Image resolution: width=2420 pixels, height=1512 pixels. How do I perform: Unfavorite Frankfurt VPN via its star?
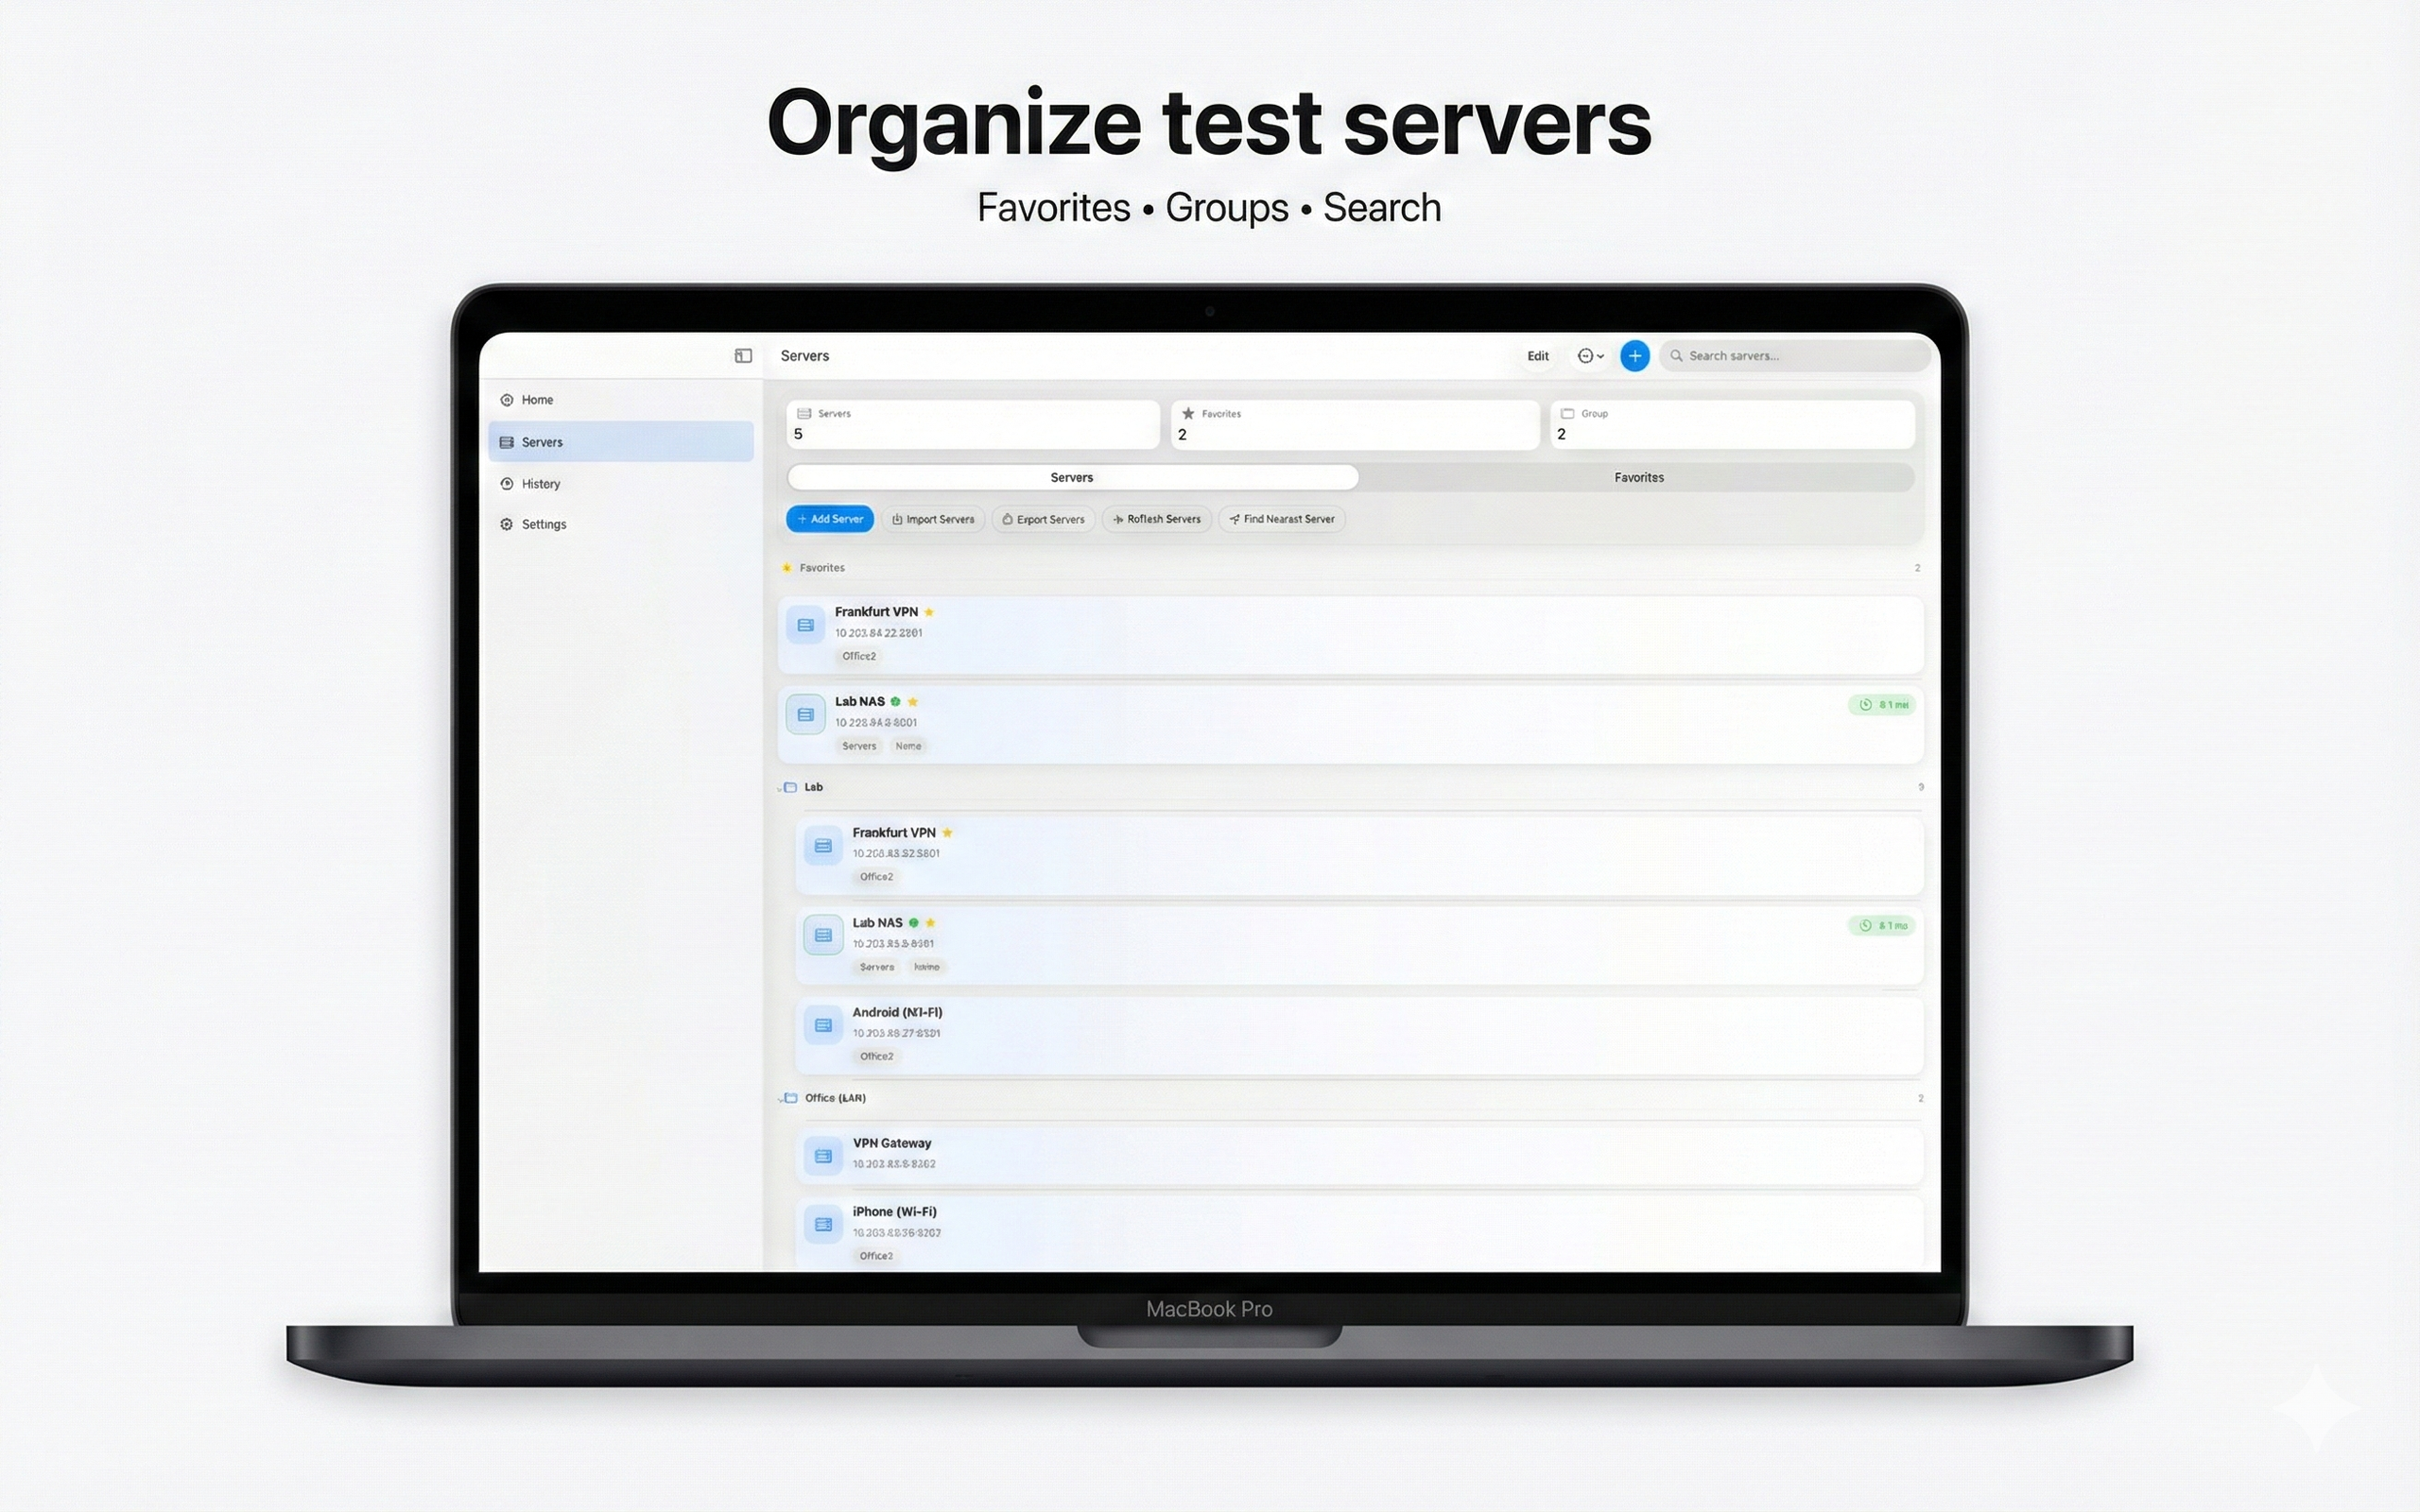[x=929, y=611]
